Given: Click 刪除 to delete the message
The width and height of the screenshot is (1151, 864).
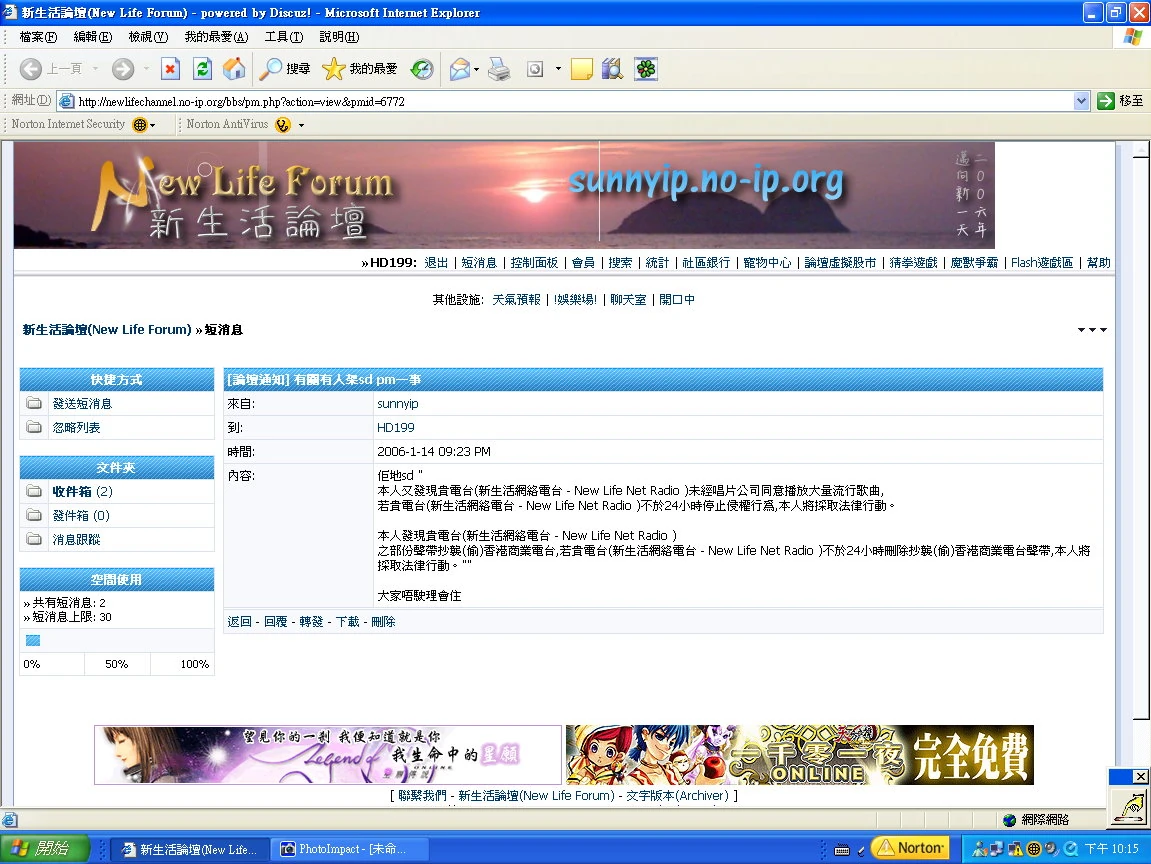Looking at the screenshot, I should click(383, 622).
